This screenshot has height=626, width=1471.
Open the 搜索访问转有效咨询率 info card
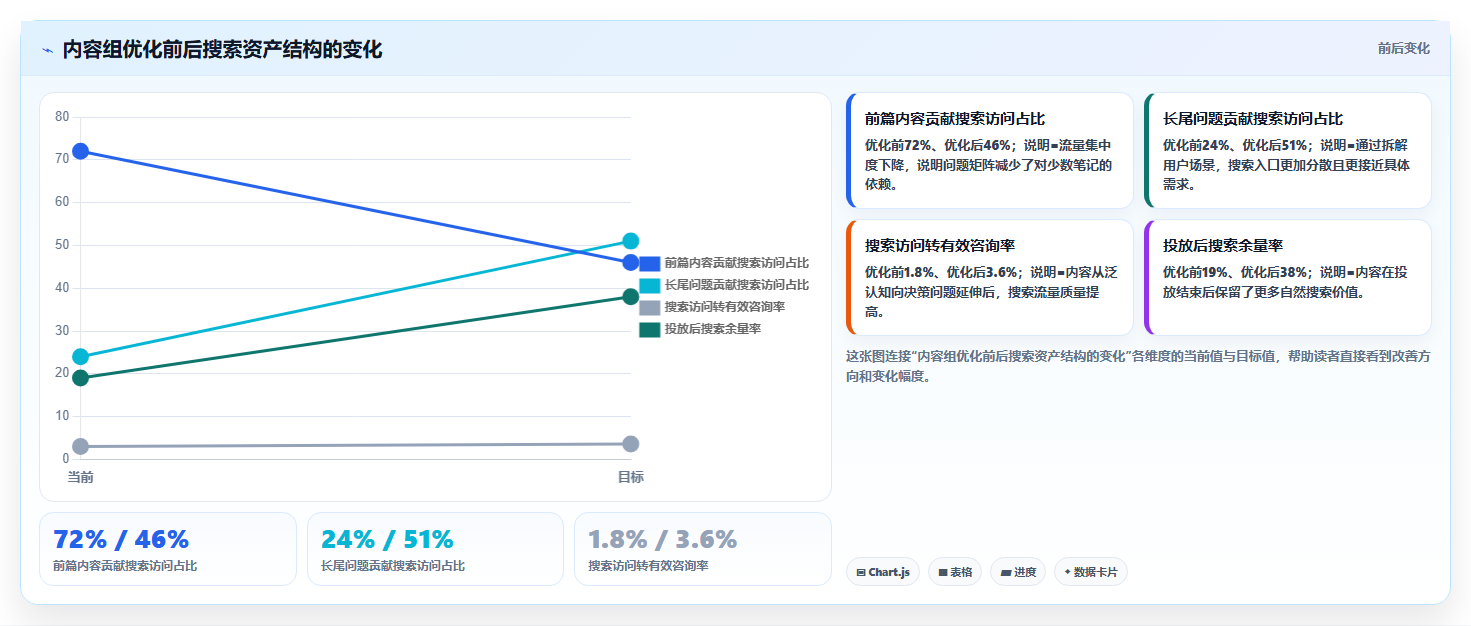990,278
